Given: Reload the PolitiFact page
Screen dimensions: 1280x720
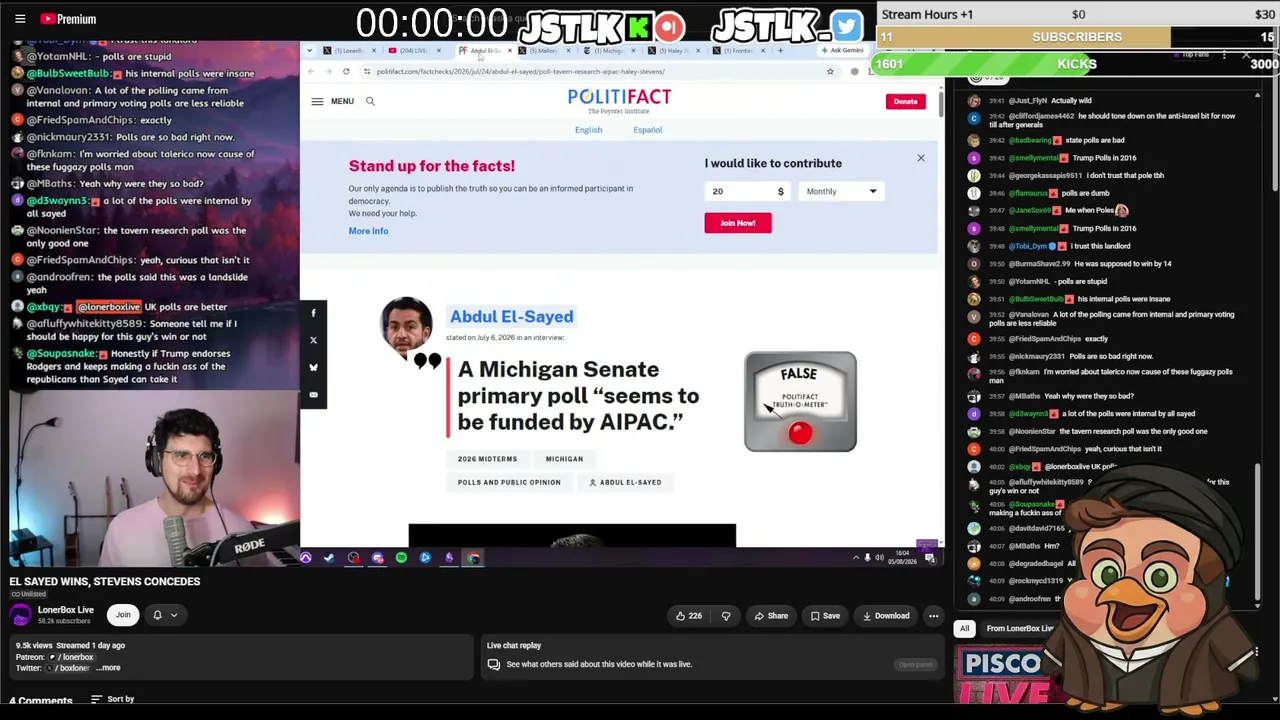Looking at the screenshot, I should tap(346, 71).
